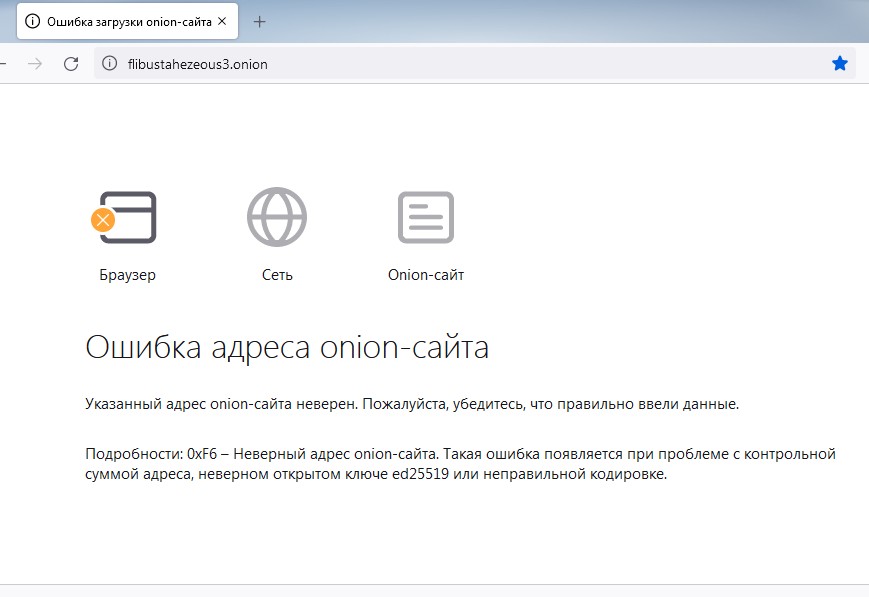Click the 'Браузер' label

[x=128, y=275]
